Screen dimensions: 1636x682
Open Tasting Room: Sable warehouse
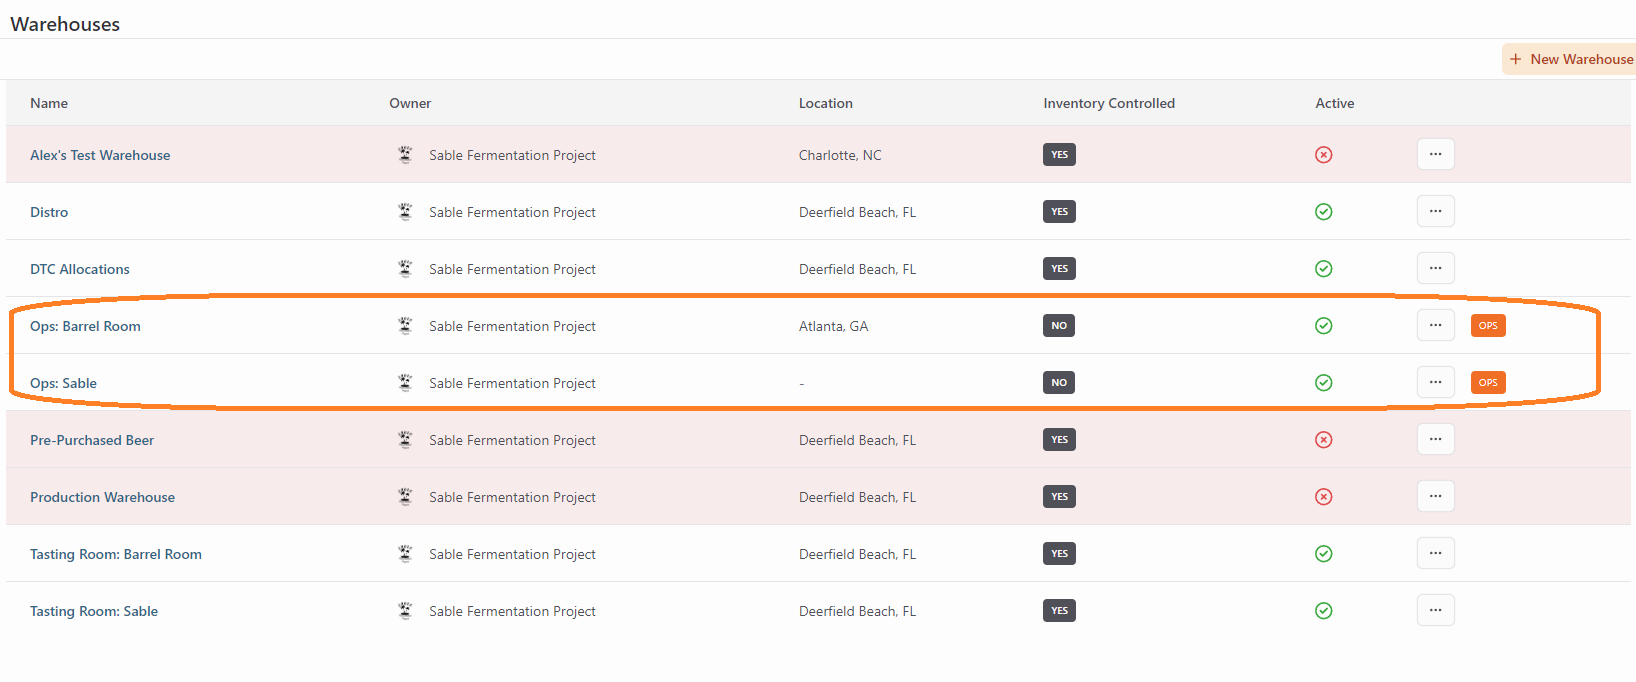click(94, 611)
